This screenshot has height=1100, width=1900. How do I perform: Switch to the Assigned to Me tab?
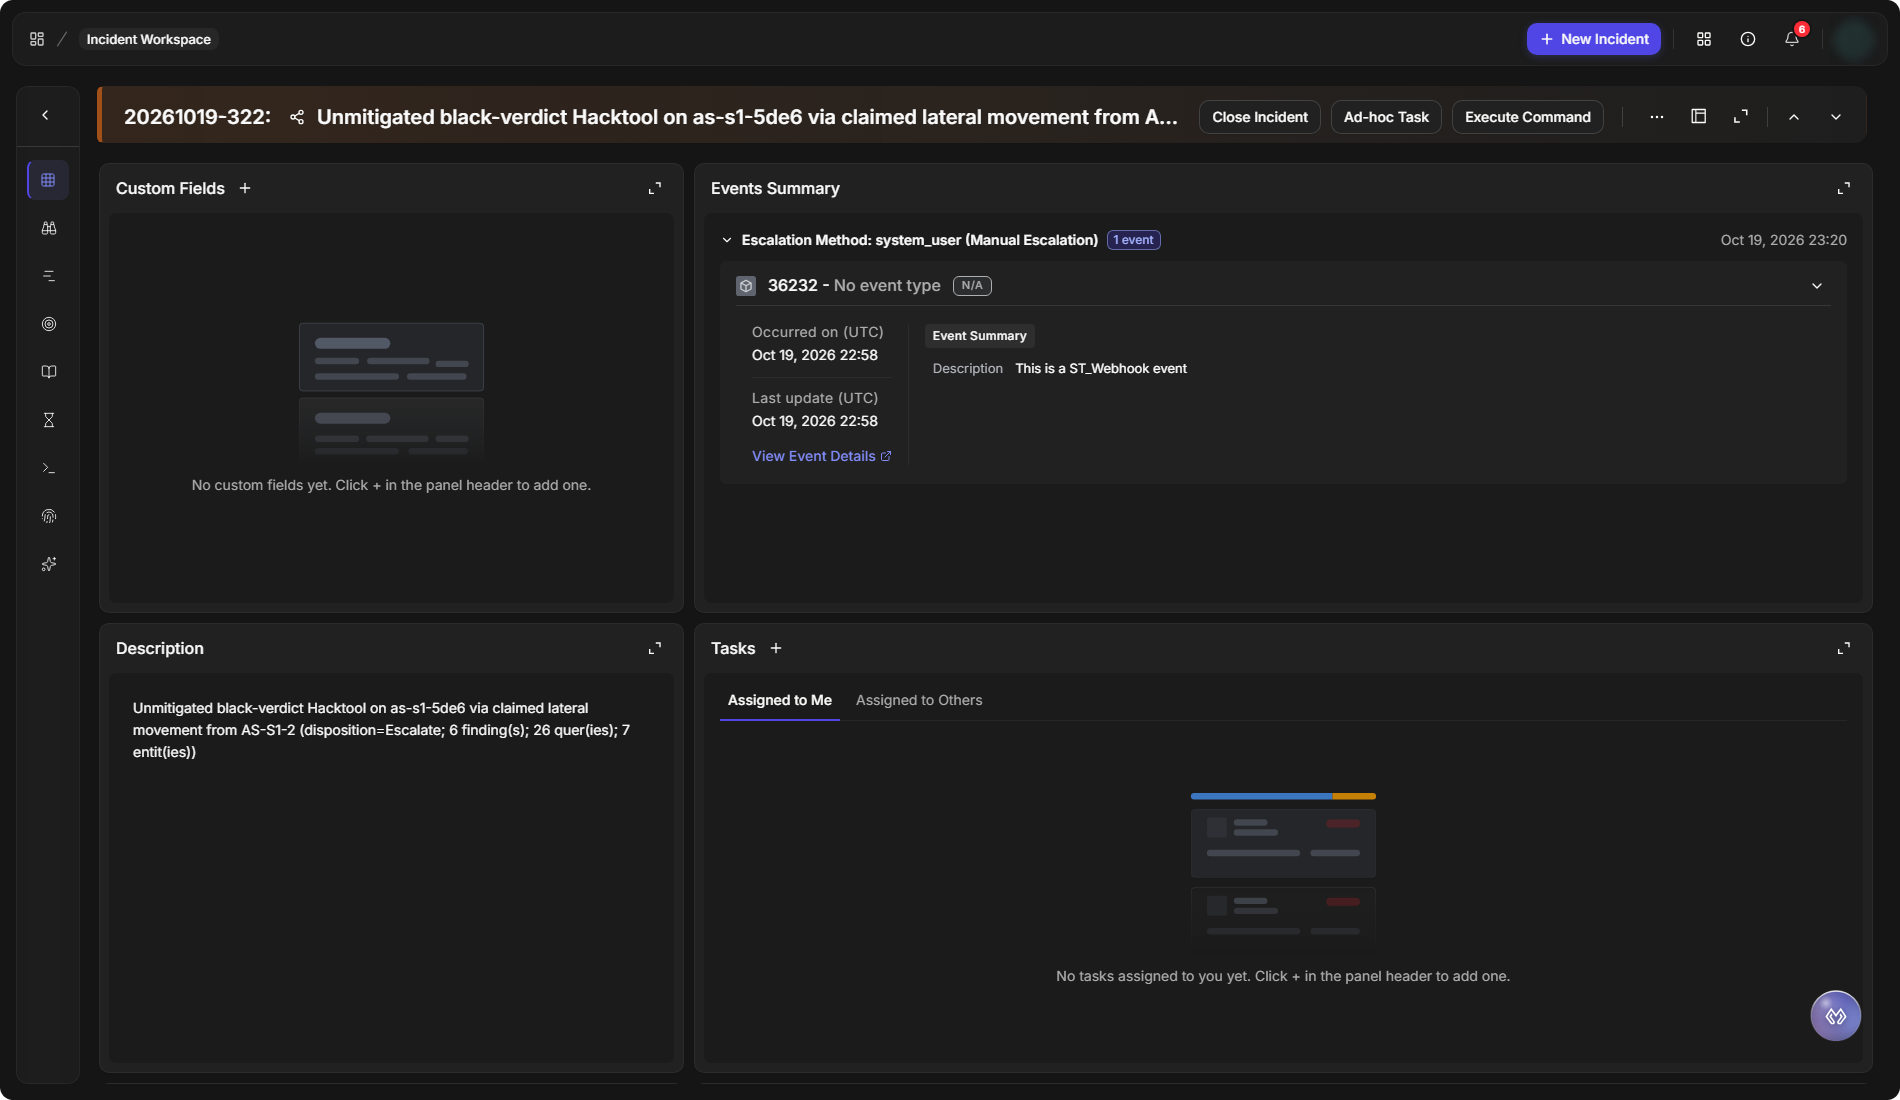(780, 700)
